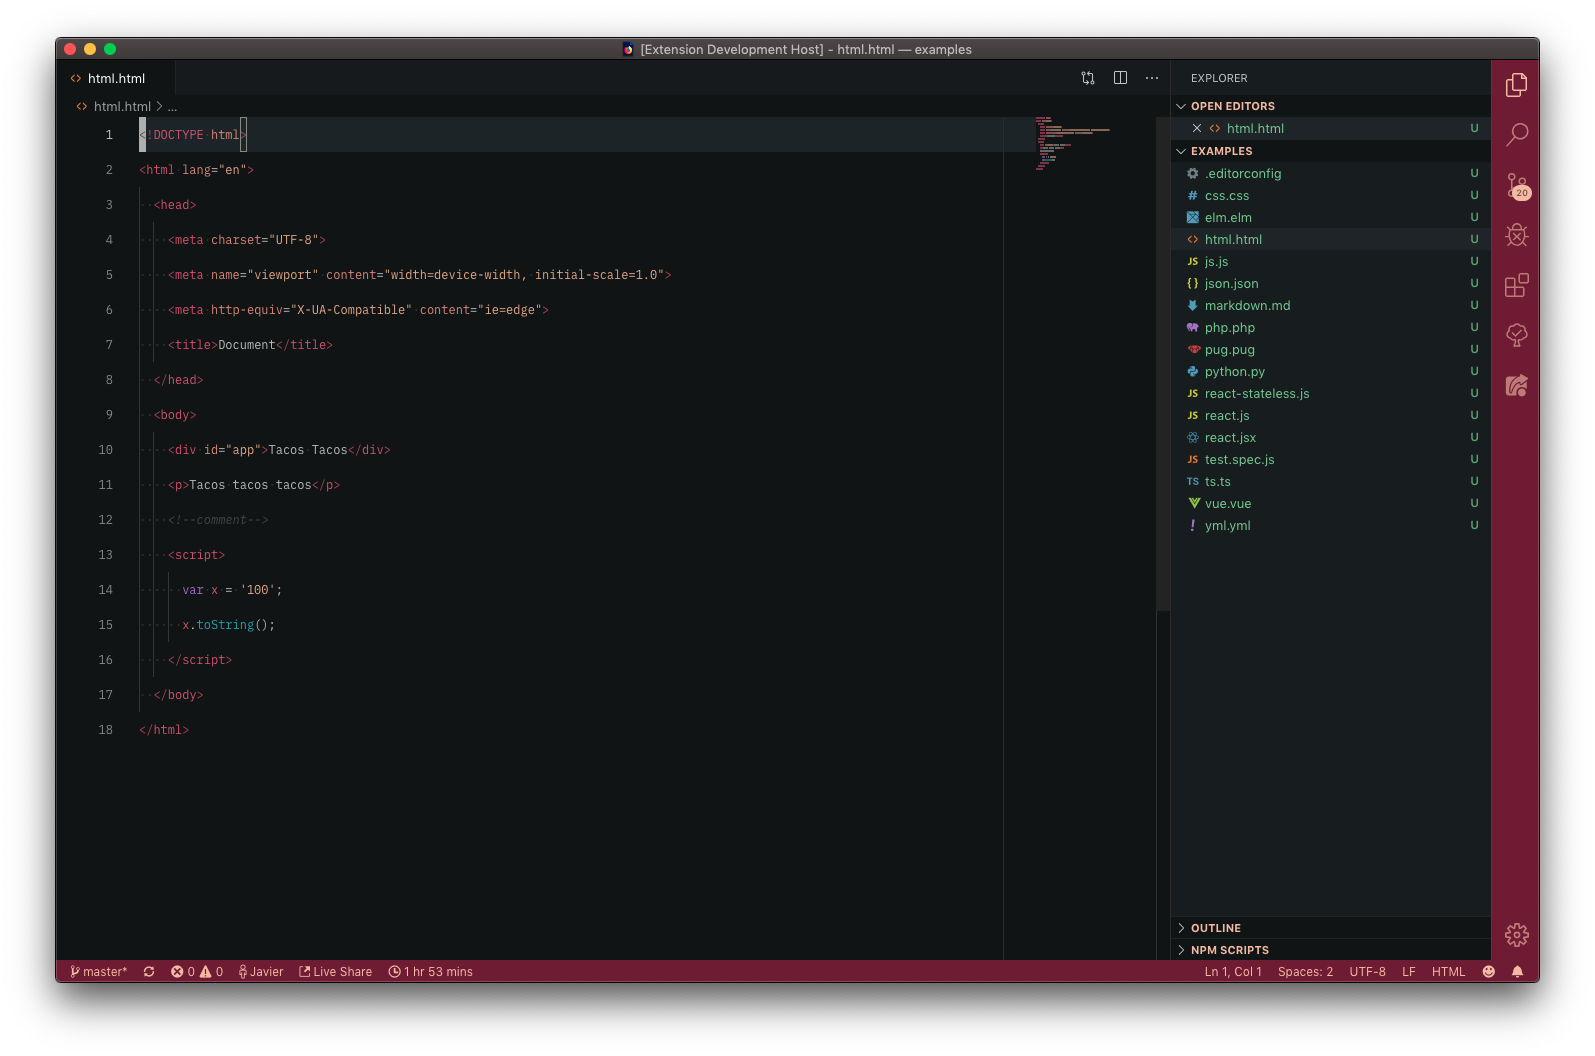Open elm.elm in the explorer
Image resolution: width=1595 pixels, height=1056 pixels.
pyautogui.click(x=1330, y=217)
